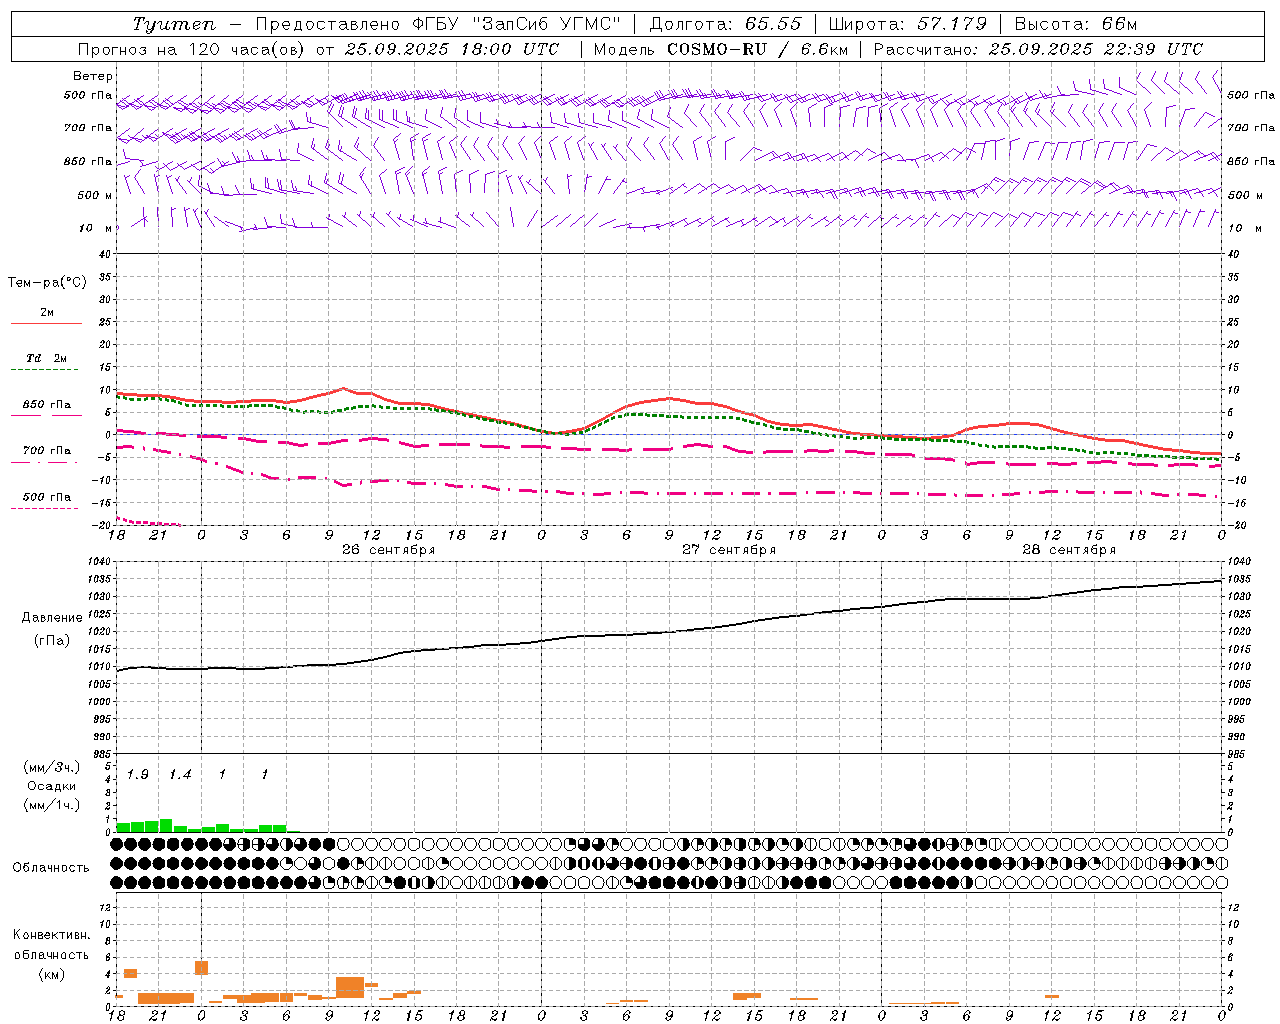Click the station name Tyumen in header
Image resolution: width=1280 pixels, height=1024 pixels.
pyautogui.click(x=173, y=24)
